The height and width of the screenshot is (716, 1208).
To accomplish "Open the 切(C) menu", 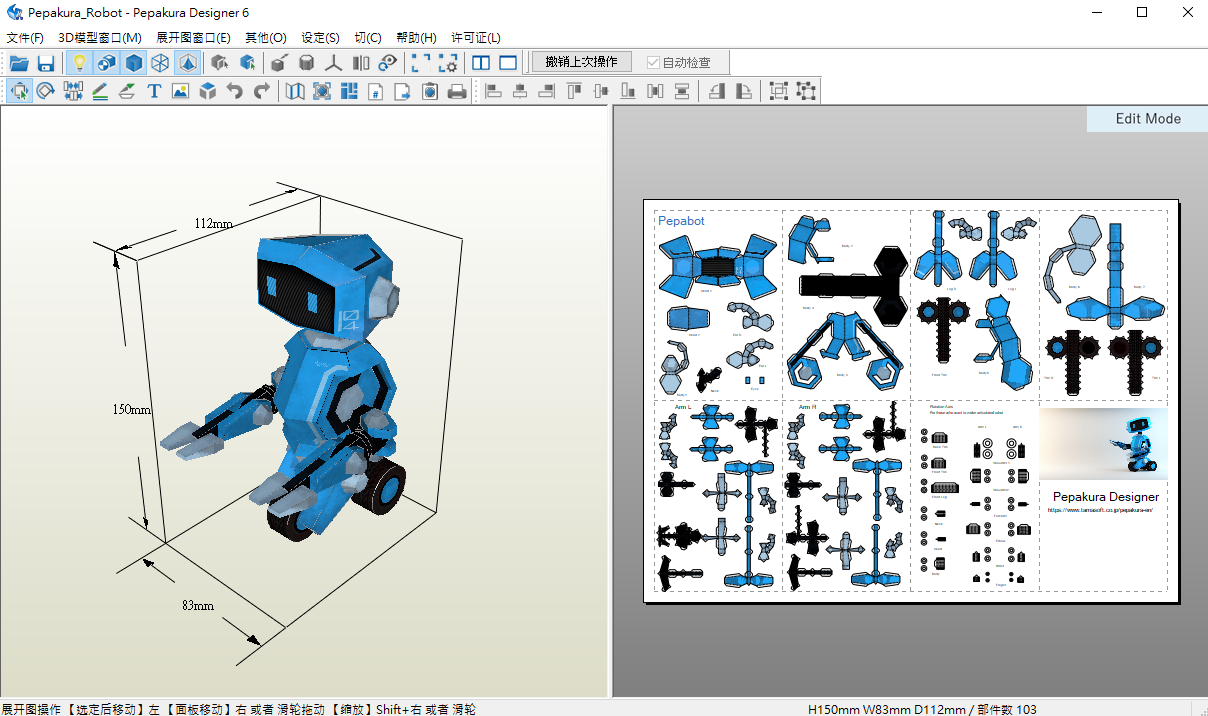I will [368, 38].
